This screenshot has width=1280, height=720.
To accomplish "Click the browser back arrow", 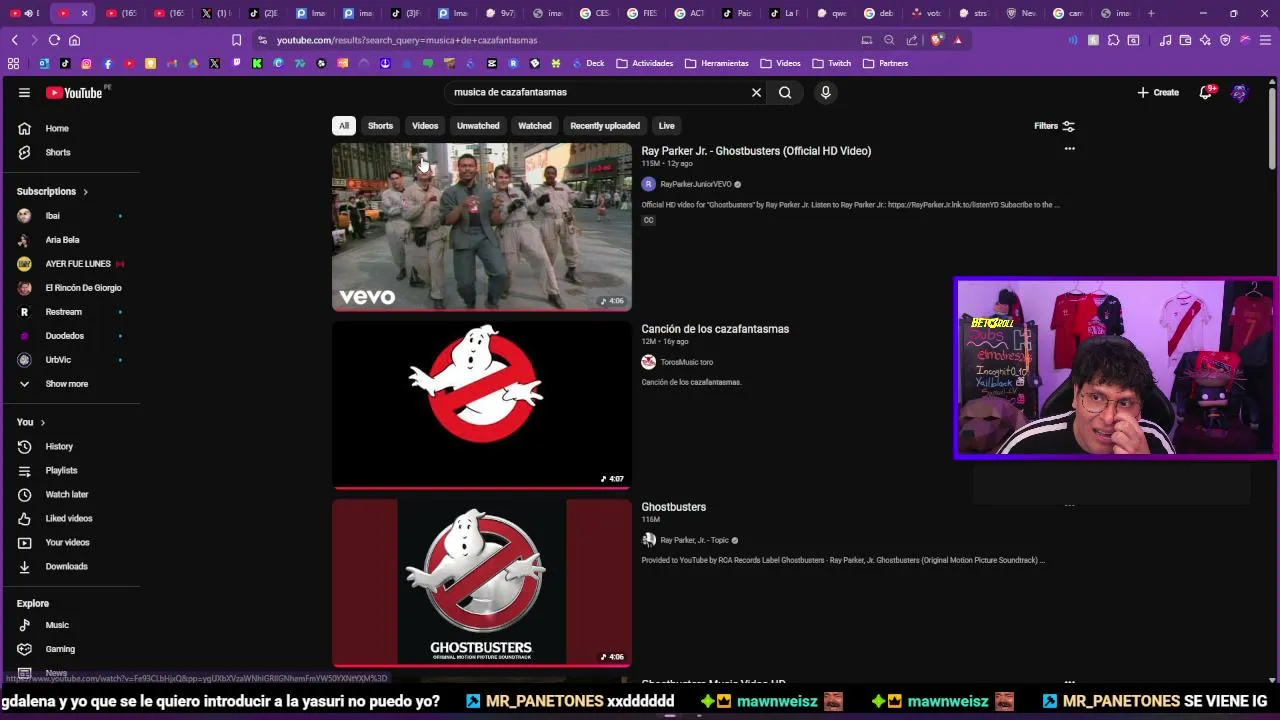I will [x=14, y=40].
